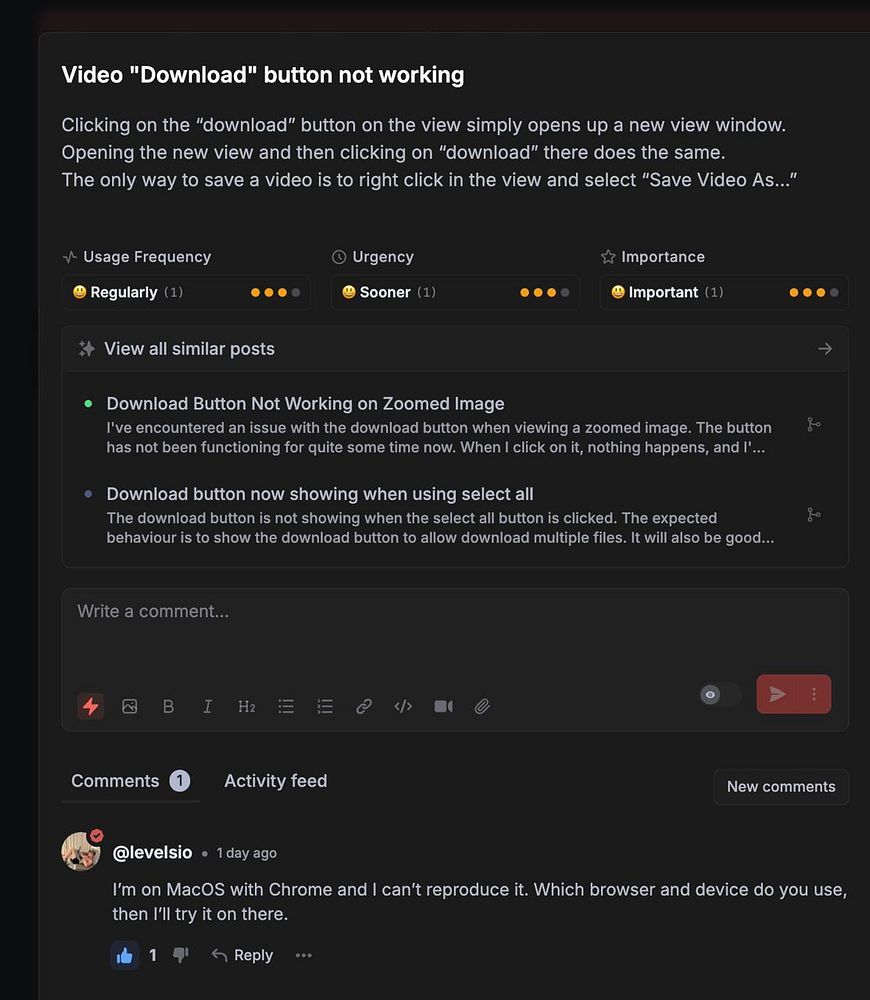Record a video with the camera icon
Viewport: 870px width, 1000px height.
coord(443,706)
